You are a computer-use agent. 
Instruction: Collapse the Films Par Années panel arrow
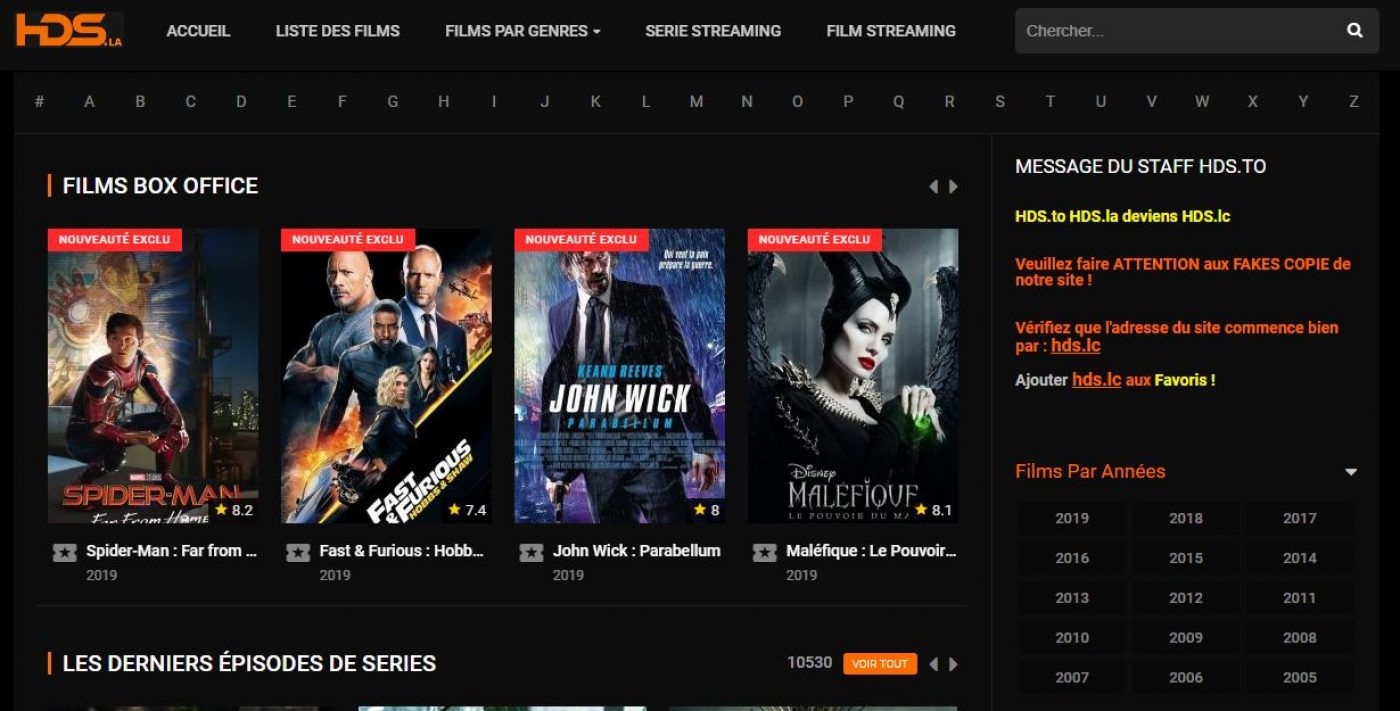click(x=1351, y=472)
